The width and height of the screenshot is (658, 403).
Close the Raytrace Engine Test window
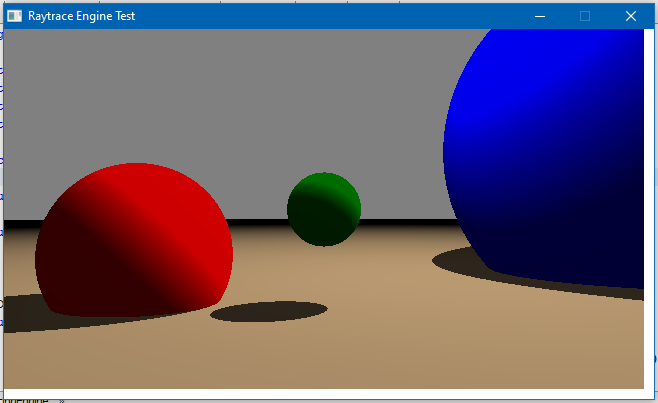click(630, 16)
